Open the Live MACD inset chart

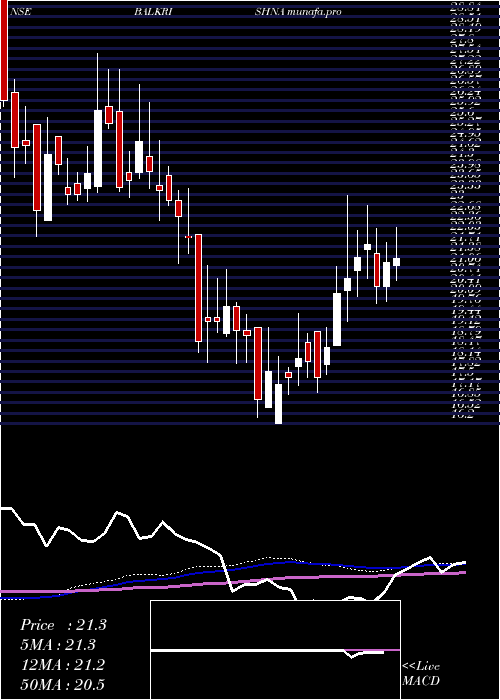pyautogui.click(x=275, y=650)
